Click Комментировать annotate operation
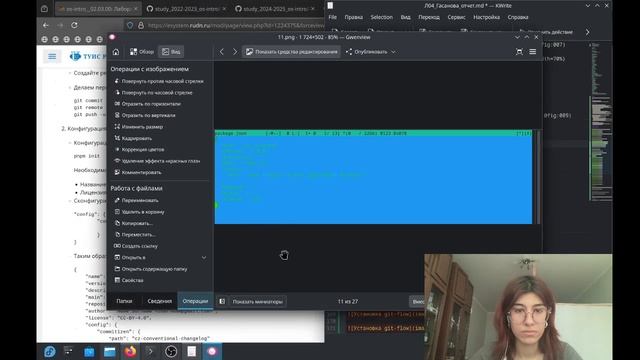This screenshot has height=360, width=640. click(x=138, y=173)
